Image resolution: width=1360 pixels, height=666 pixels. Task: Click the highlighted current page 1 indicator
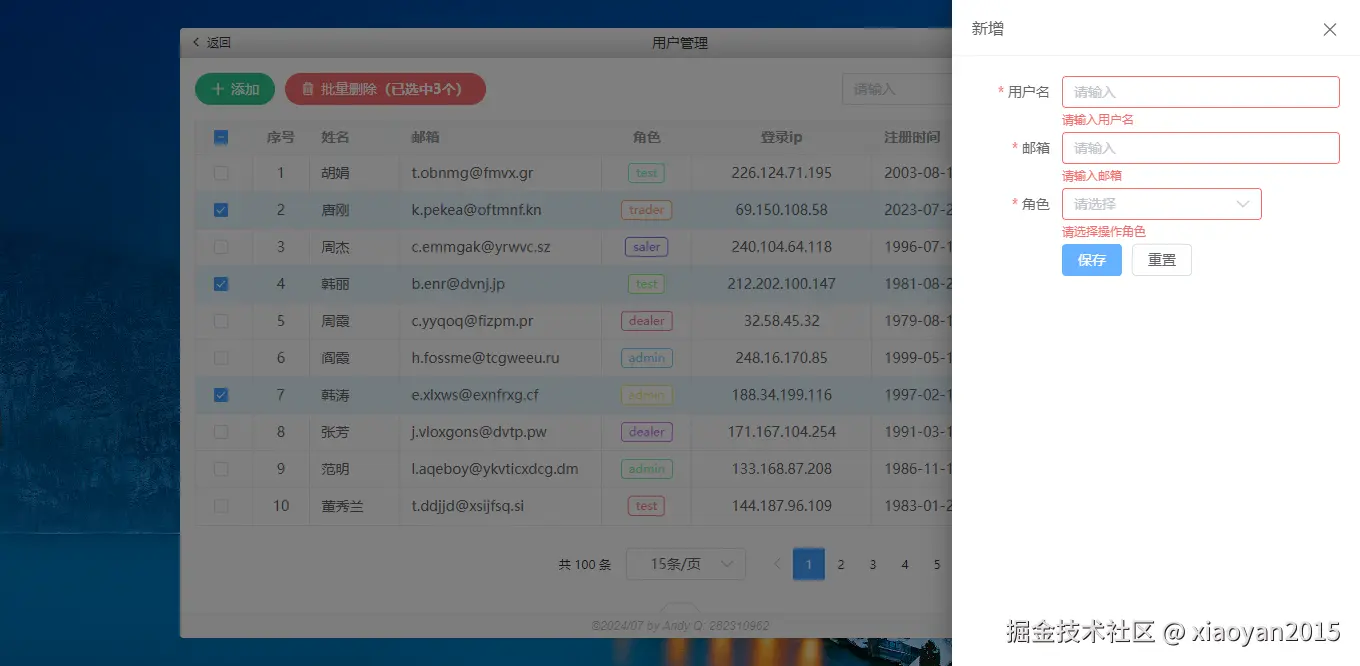[x=808, y=564]
